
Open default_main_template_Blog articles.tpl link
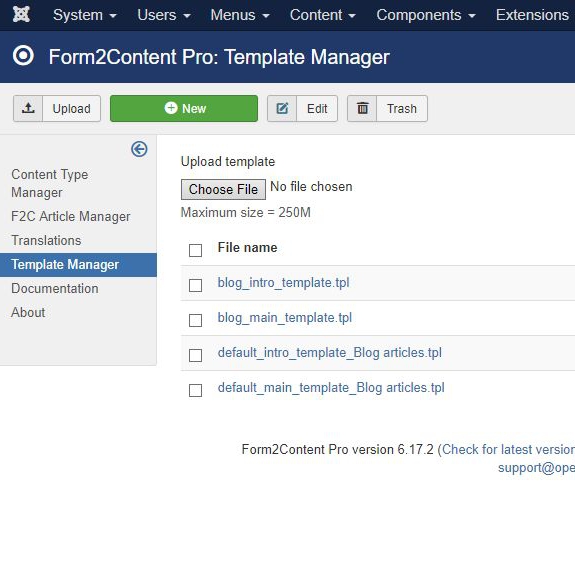(331, 388)
